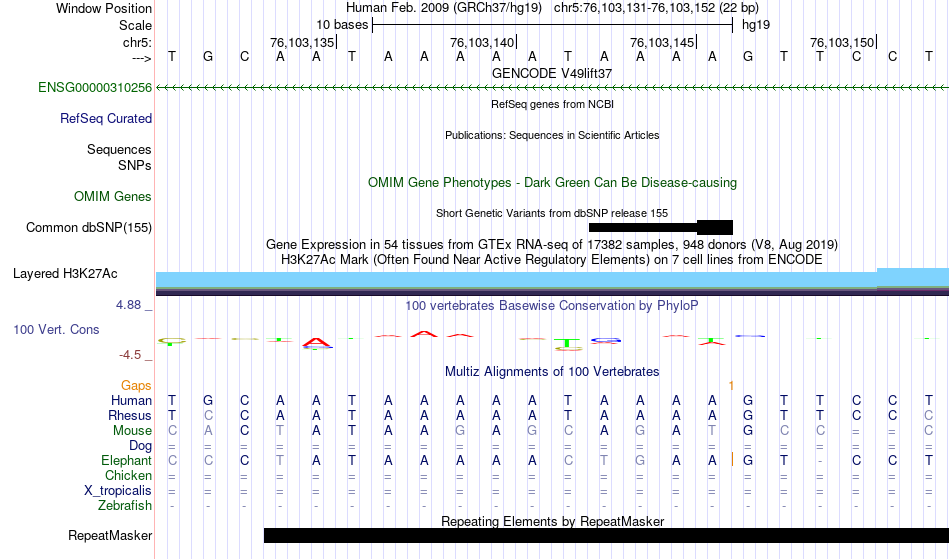Click the -4.5 conservation axis value
Viewport: 950px width, 559px height.
click(x=130, y=354)
